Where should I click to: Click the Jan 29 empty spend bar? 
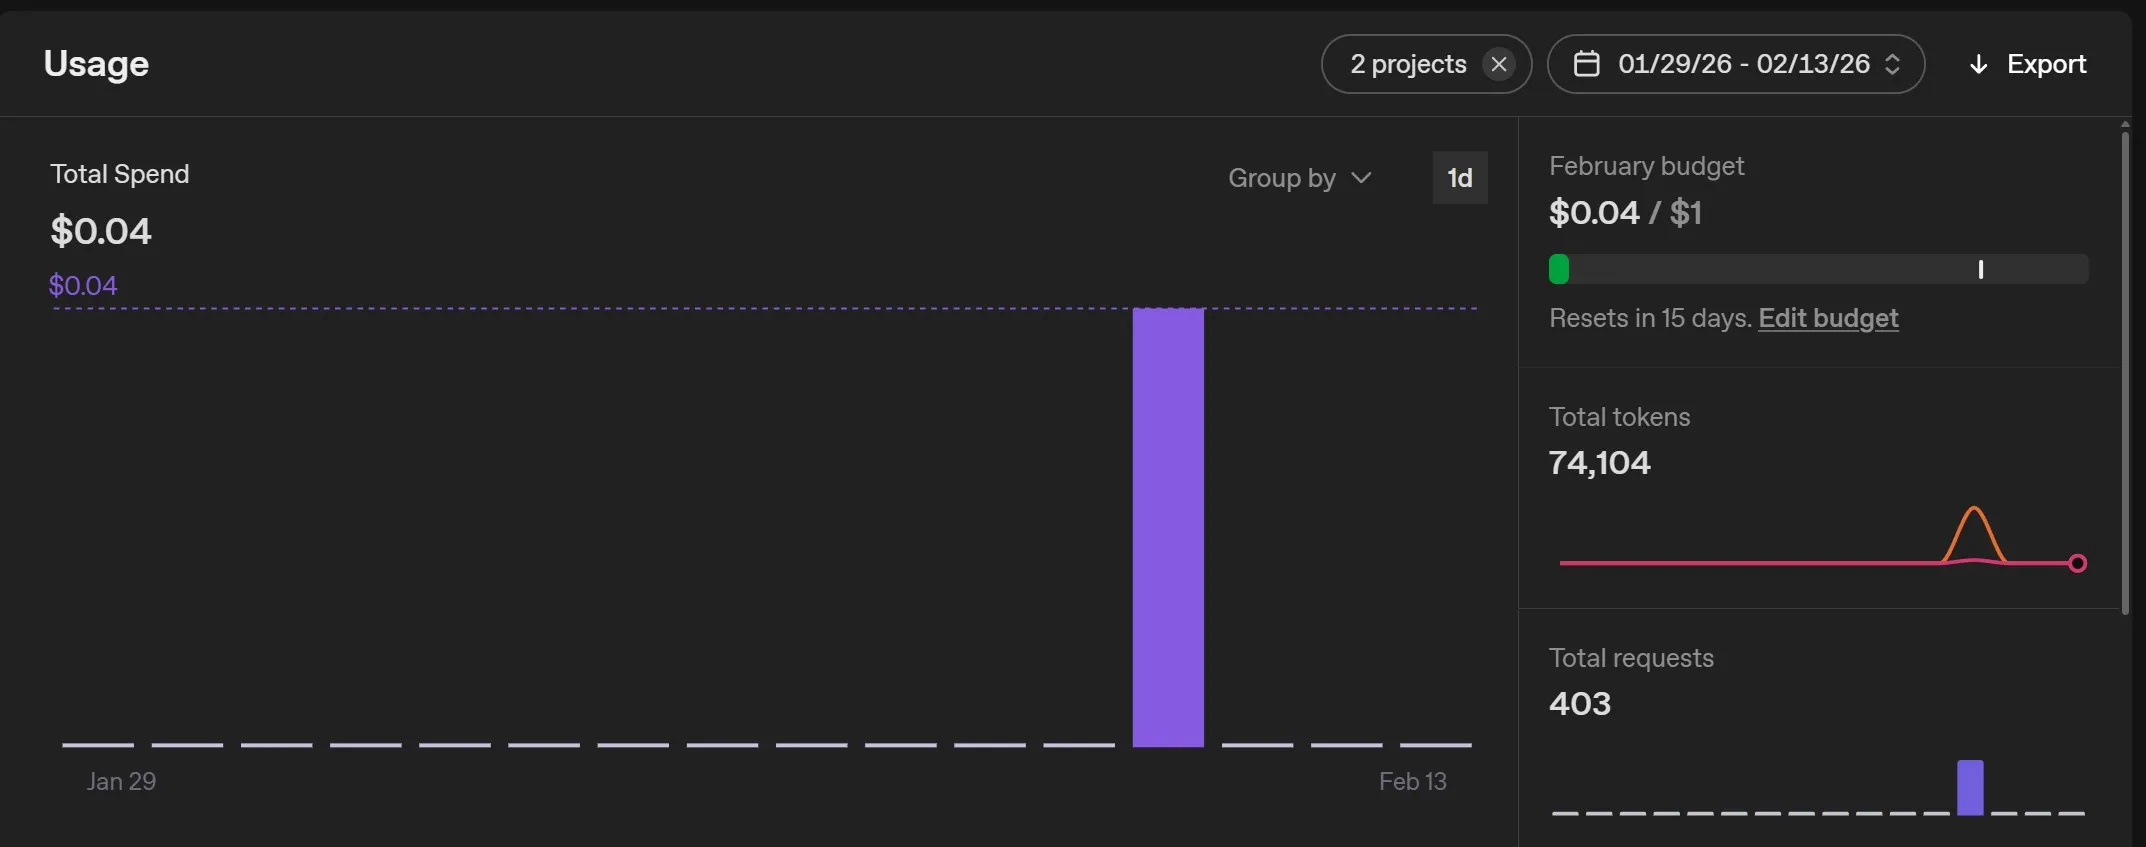point(98,744)
